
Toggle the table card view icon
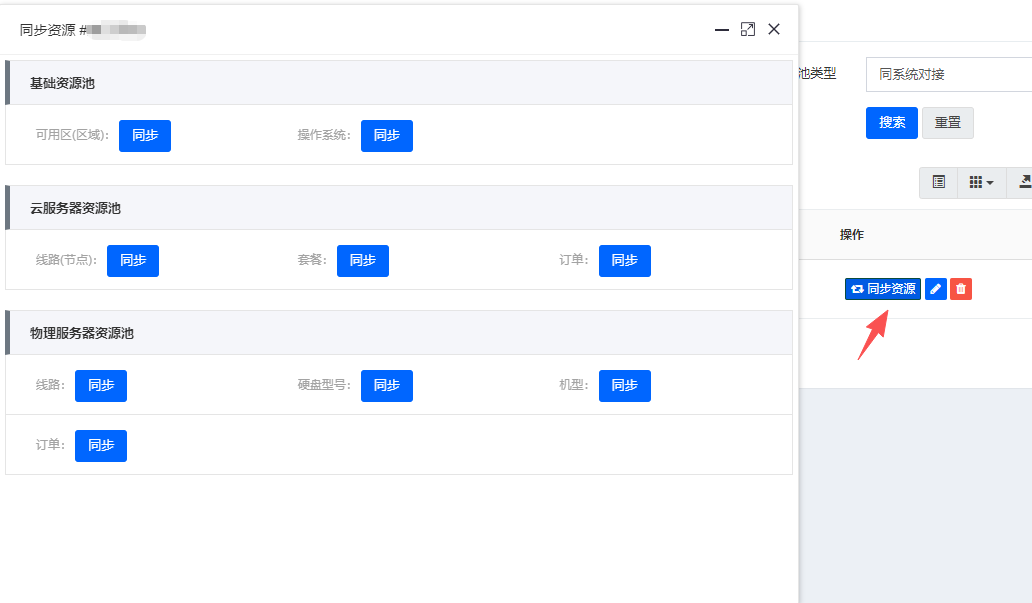tap(939, 182)
